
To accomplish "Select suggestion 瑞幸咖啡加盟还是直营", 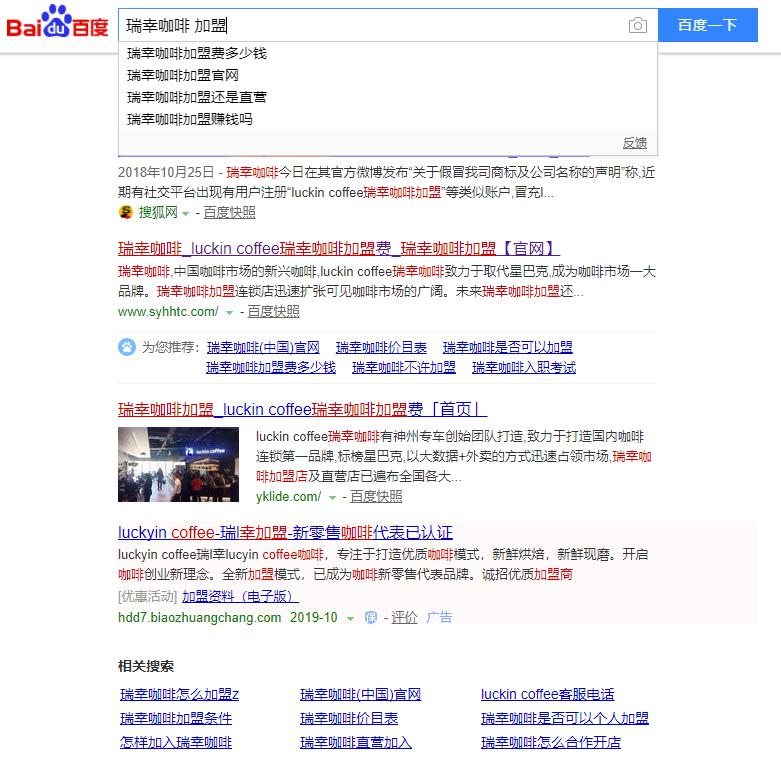I will [388, 97].
